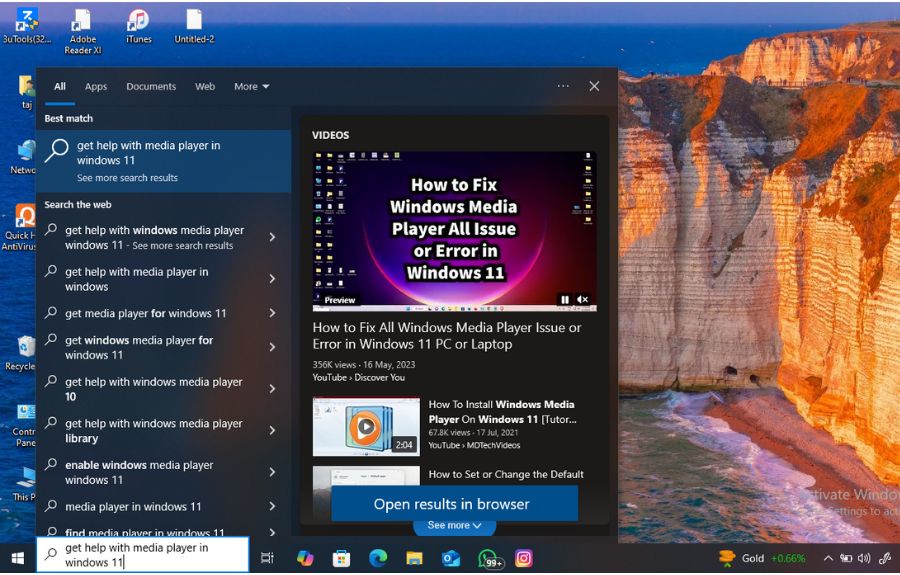Expand 'get media player for windows 11' arrow
900x575 pixels.
pyautogui.click(x=272, y=313)
